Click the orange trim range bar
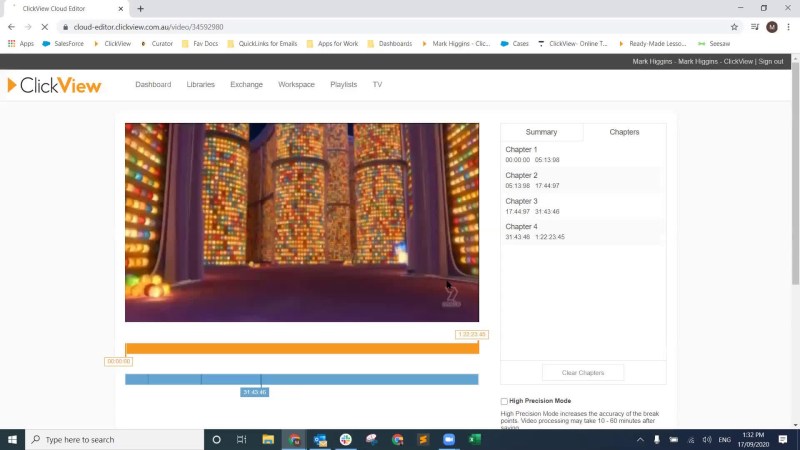This screenshot has width=800, height=450. 302,348
